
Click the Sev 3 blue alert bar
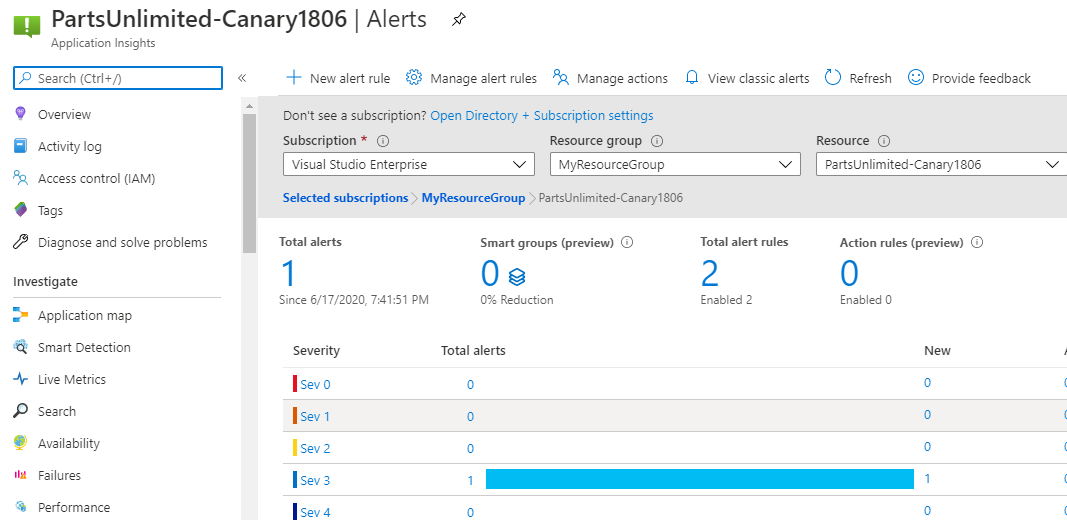700,479
